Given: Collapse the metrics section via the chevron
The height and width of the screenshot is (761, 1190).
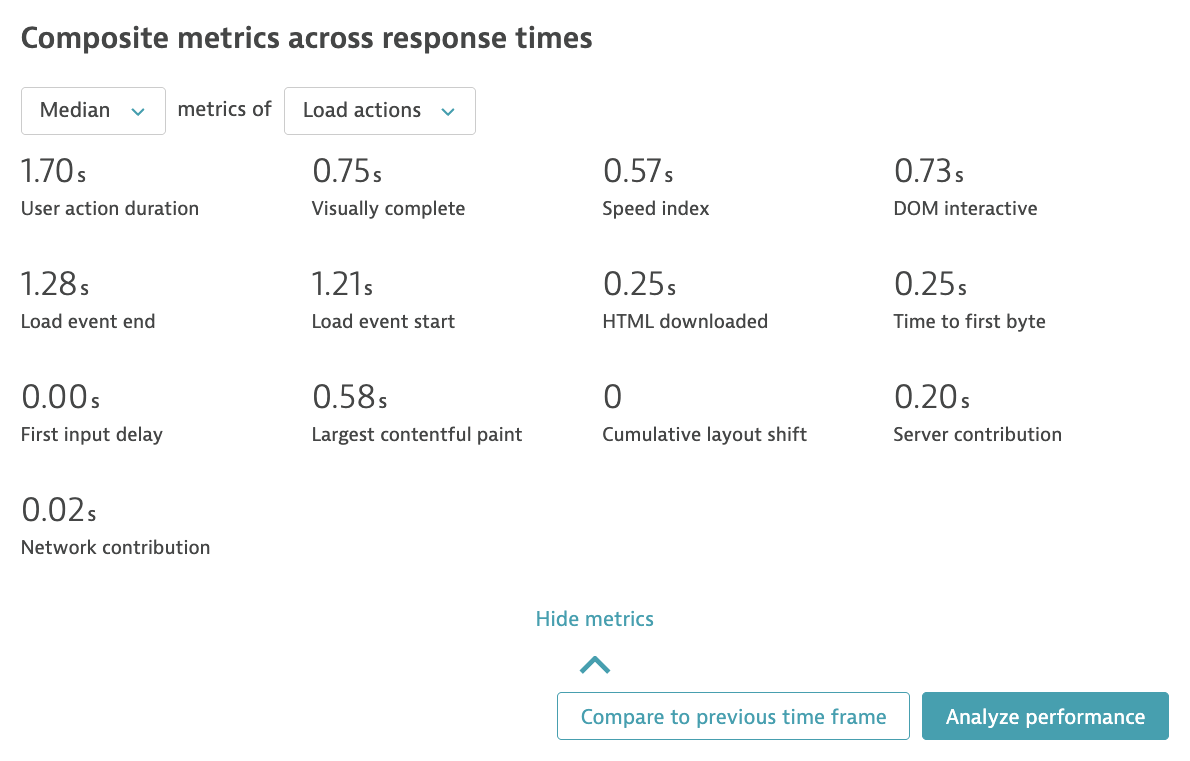Looking at the screenshot, I should 595,664.
